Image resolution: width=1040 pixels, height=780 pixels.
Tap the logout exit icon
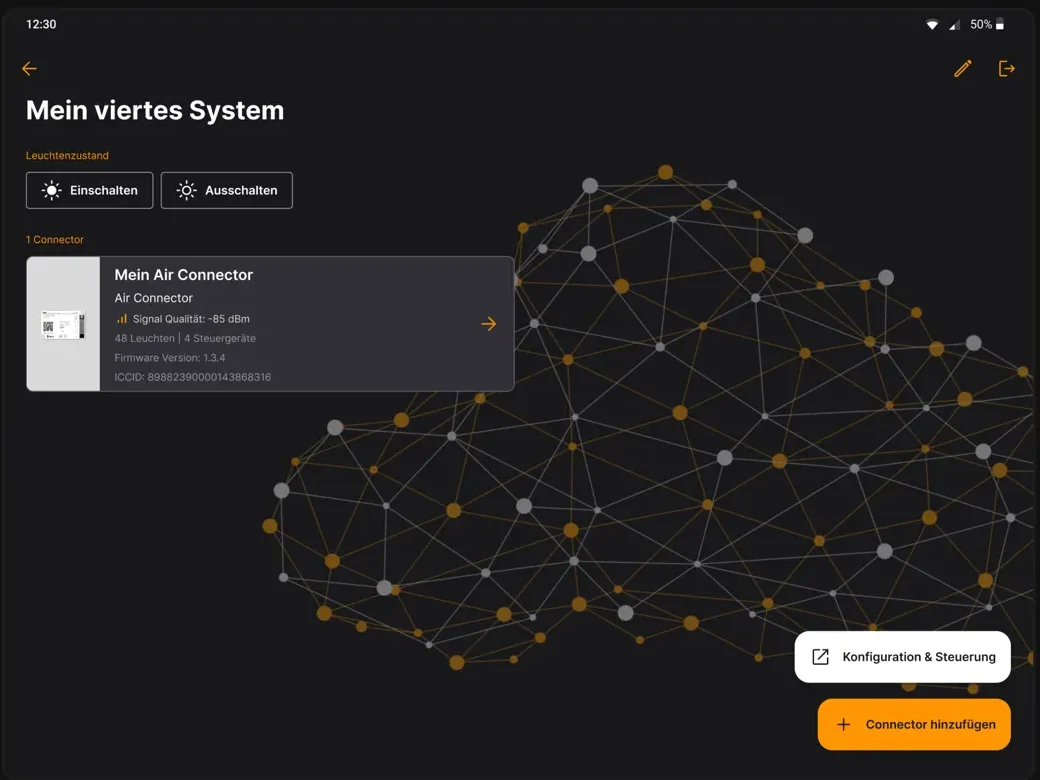(1006, 68)
